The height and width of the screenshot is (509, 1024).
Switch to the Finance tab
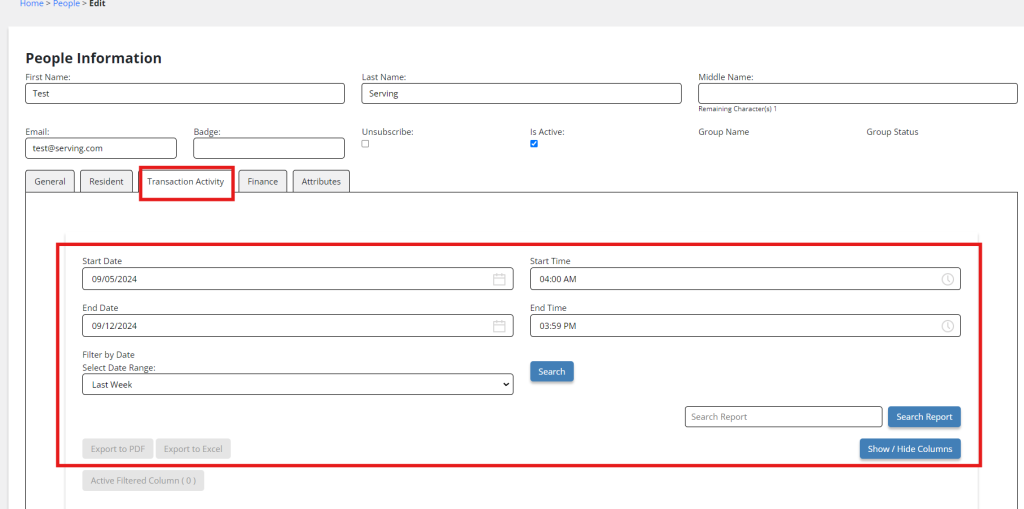click(263, 182)
